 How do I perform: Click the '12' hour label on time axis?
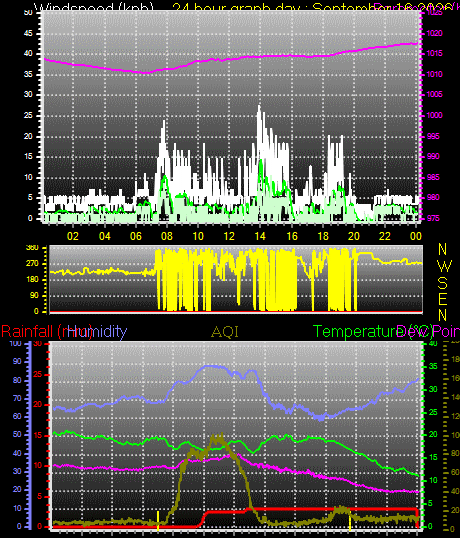coord(229,236)
